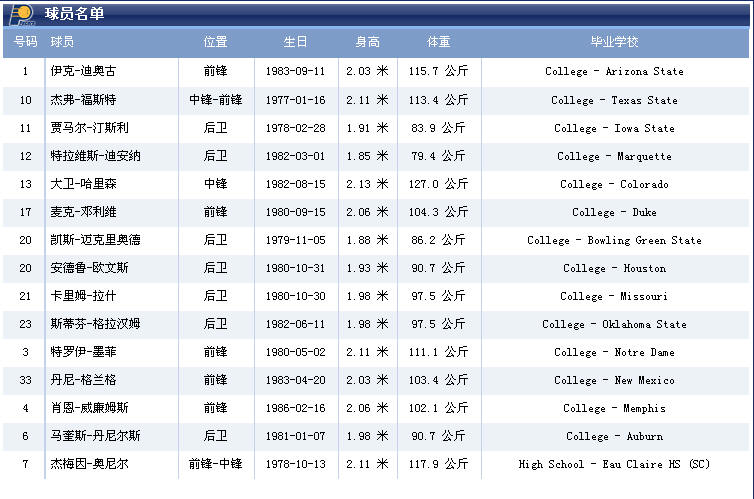Click weight 115.7 公斤
The height and width of the screenshot is (499, 754).
coord(439,71)
